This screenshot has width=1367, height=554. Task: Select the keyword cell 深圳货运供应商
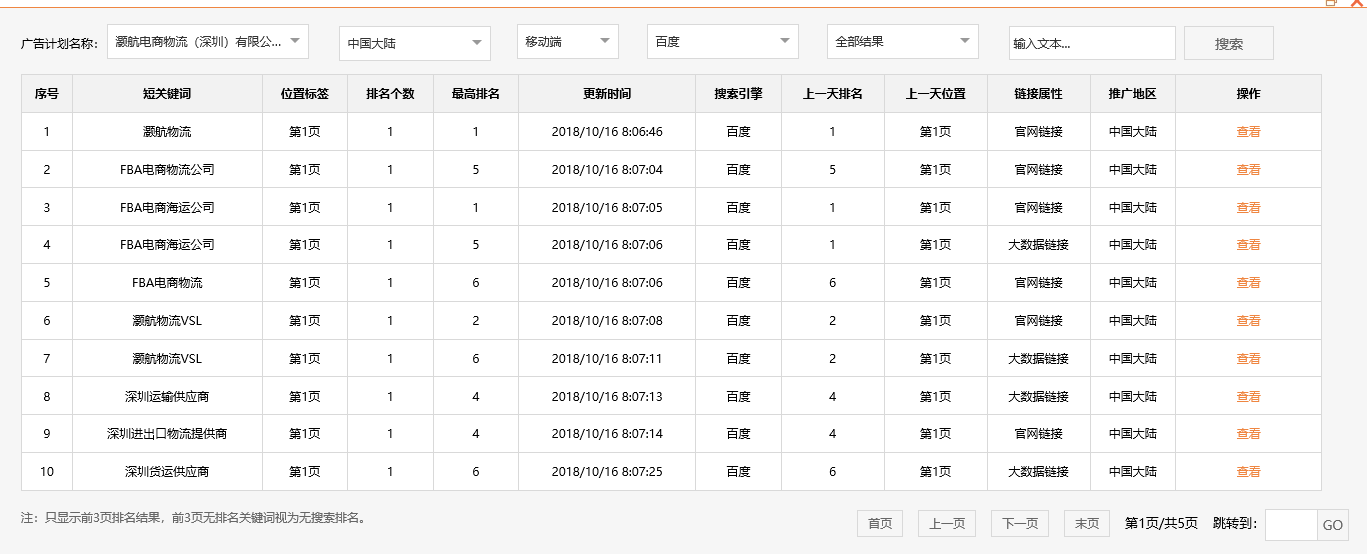(167, 472)
